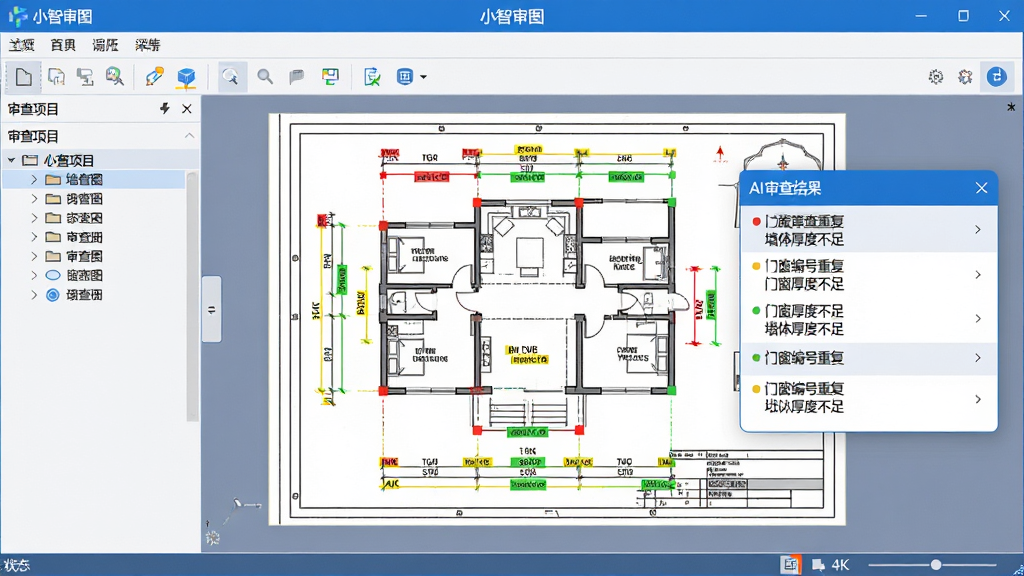Expand the chevron on the red-dot result row

pyautogui.click(x=978, y=230)
